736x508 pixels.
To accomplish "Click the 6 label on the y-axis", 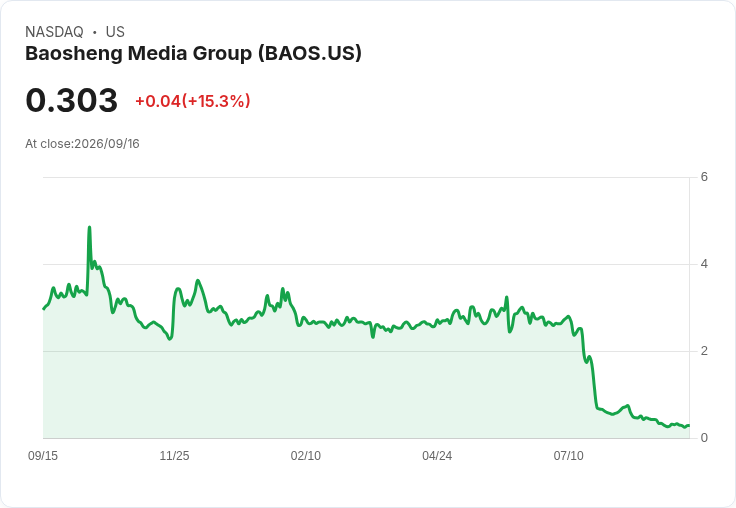I will (704, 177).
